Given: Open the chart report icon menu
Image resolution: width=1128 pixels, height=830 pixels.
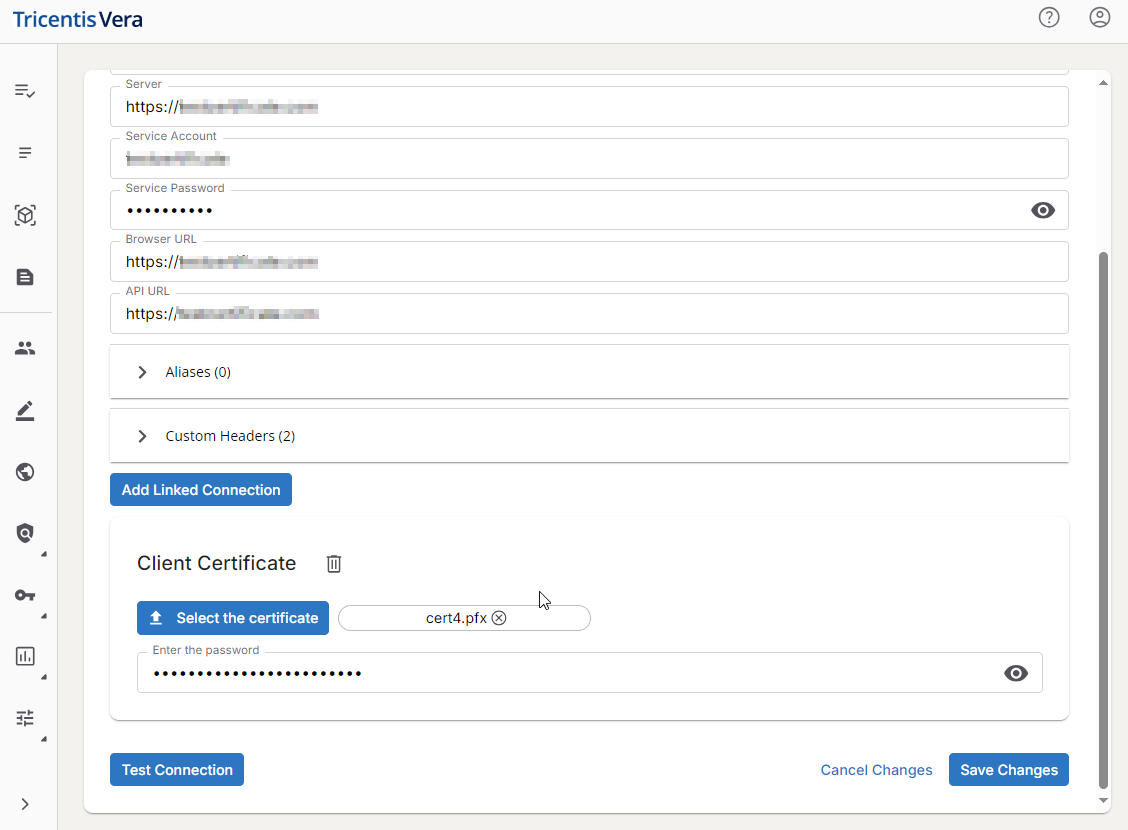Looking at the screenshot, I should tap(25, 656).
